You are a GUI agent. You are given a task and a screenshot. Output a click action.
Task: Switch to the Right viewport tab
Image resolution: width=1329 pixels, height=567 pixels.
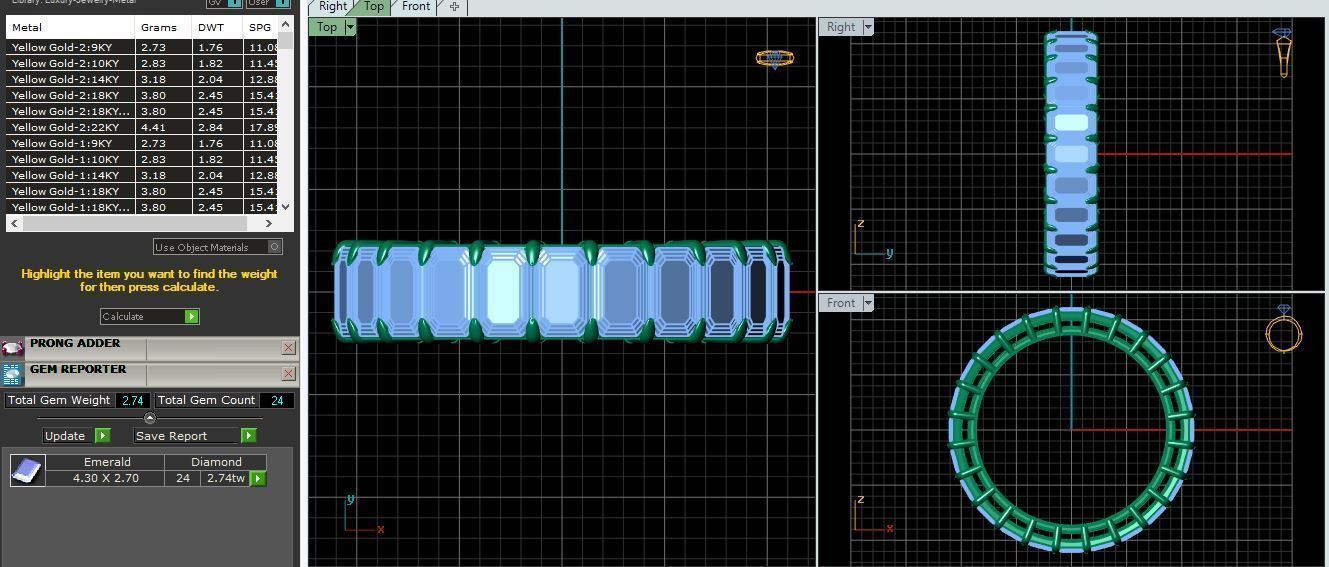click(x=332, y=7)
